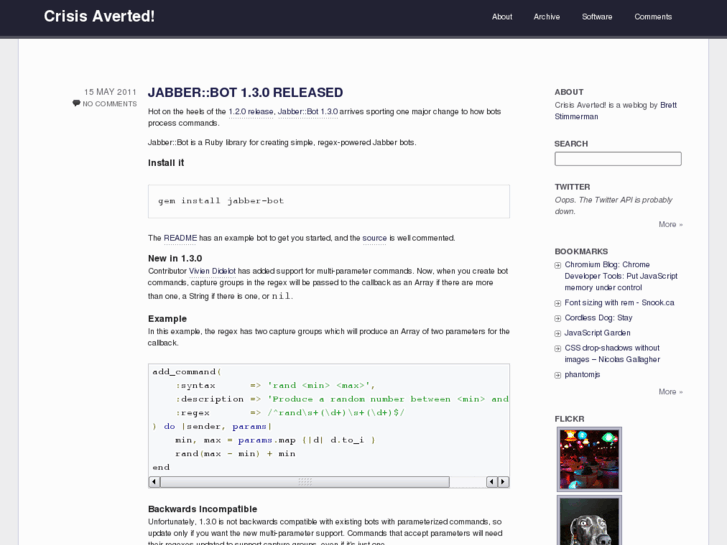
Task: Click the plus icon beside phantomjs
Action: 558,375
